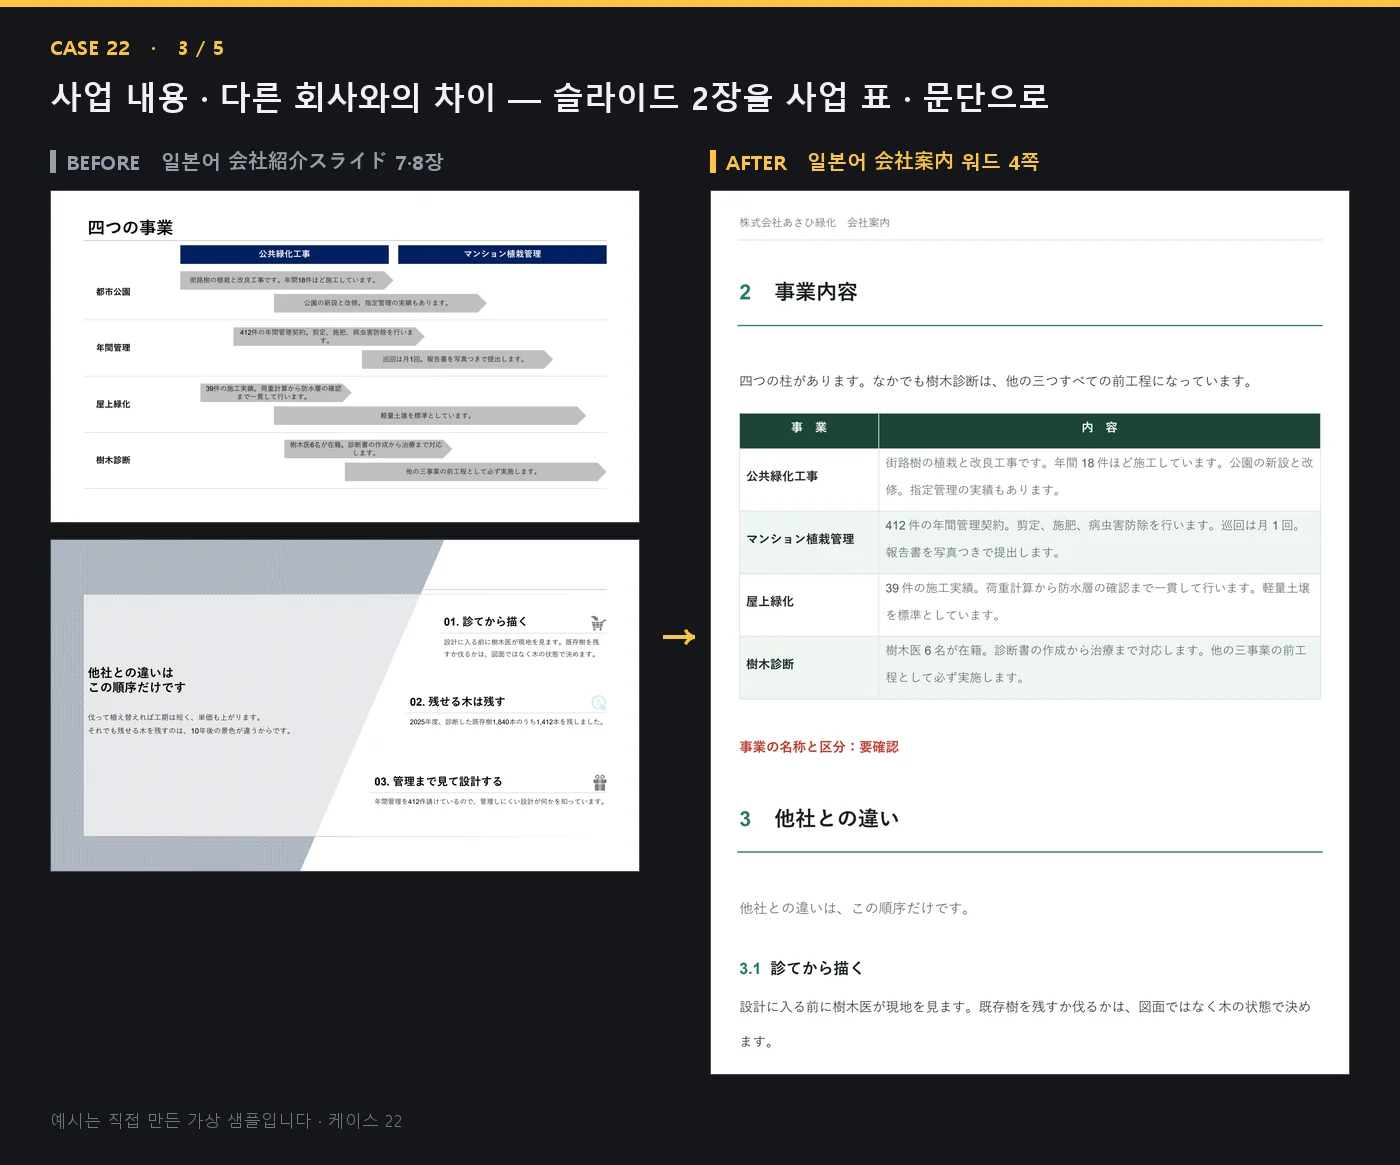Screen dimensions: 1400x1165
Task: Select the footer note 예시는 직접 만든 가상 샘플입니다
Action: click(x=226, y=1121)
